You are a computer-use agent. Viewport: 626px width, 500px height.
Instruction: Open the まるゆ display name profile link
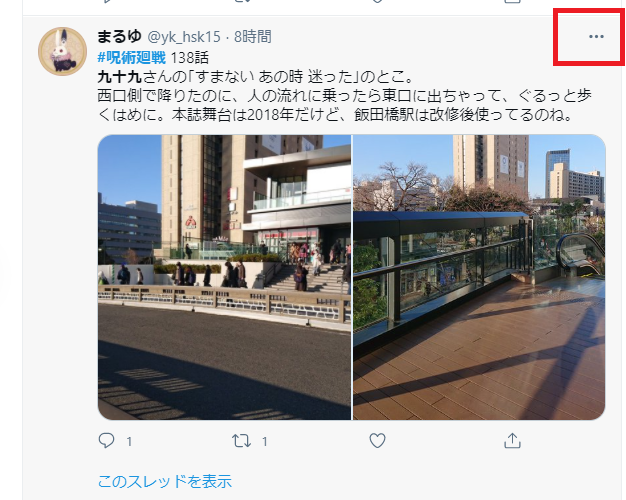[119, 36]
